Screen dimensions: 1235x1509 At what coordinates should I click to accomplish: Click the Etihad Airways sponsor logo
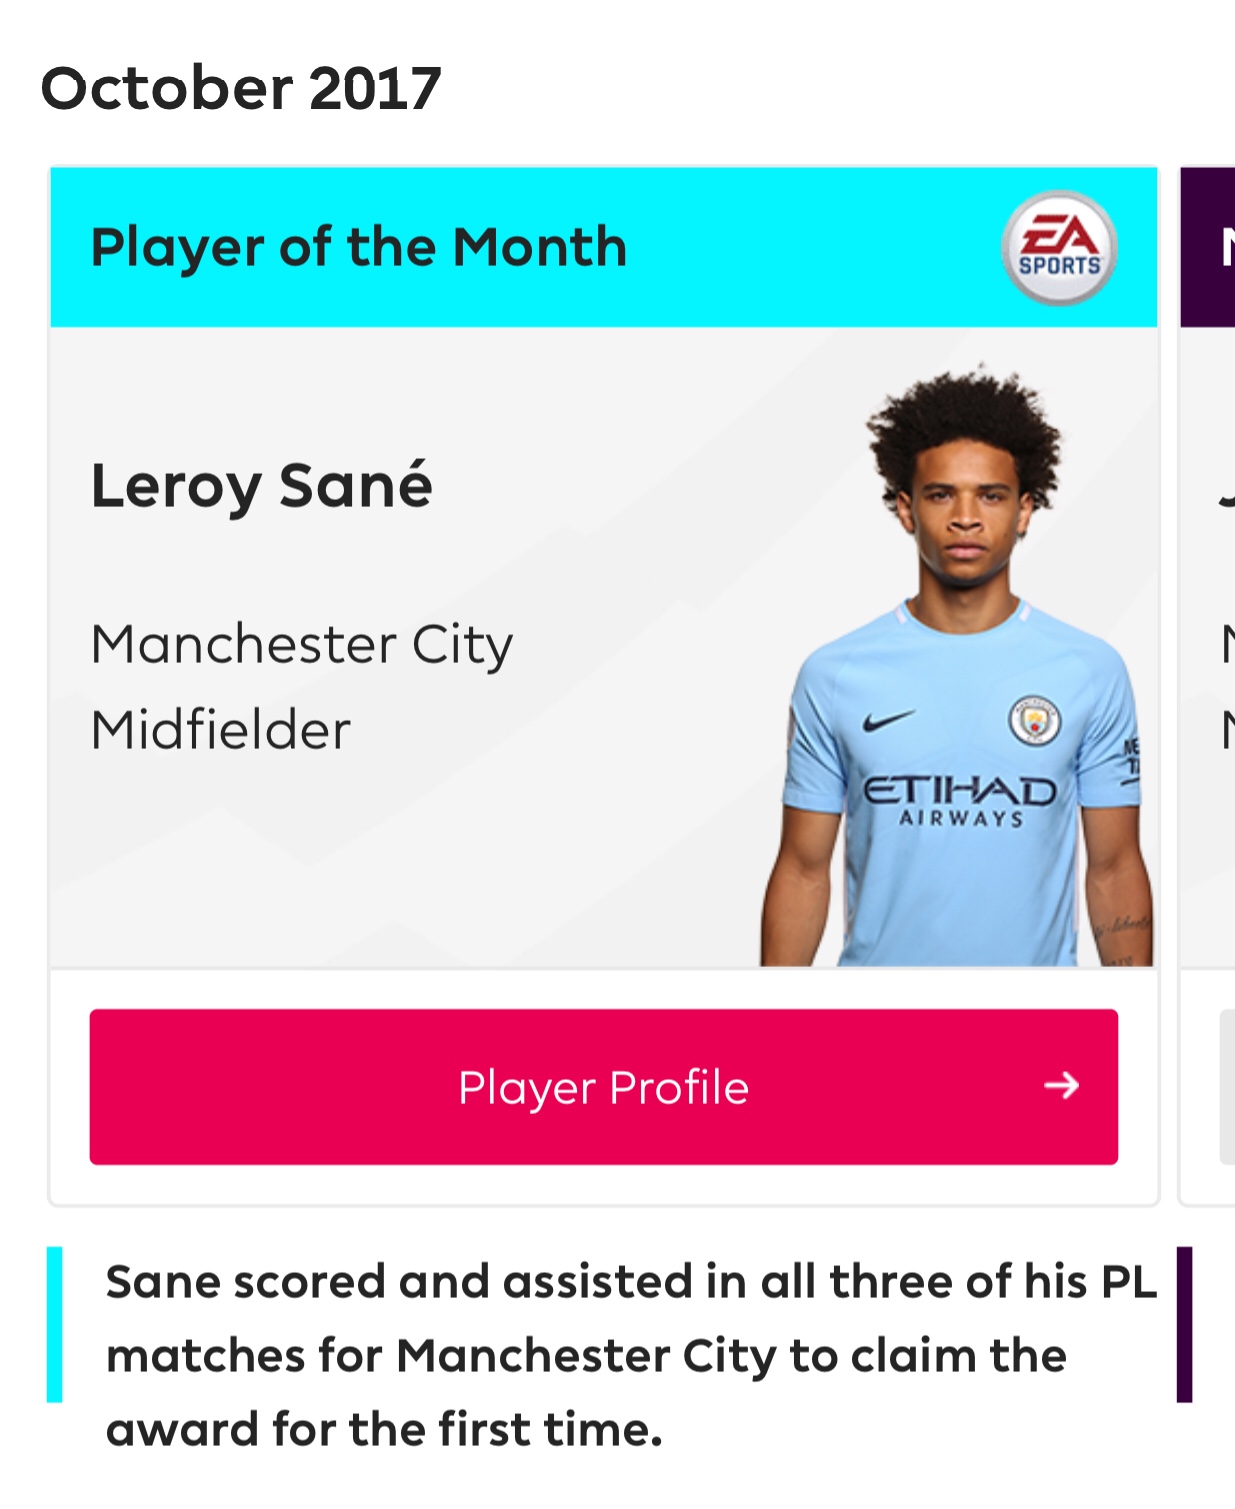point(960,800)
